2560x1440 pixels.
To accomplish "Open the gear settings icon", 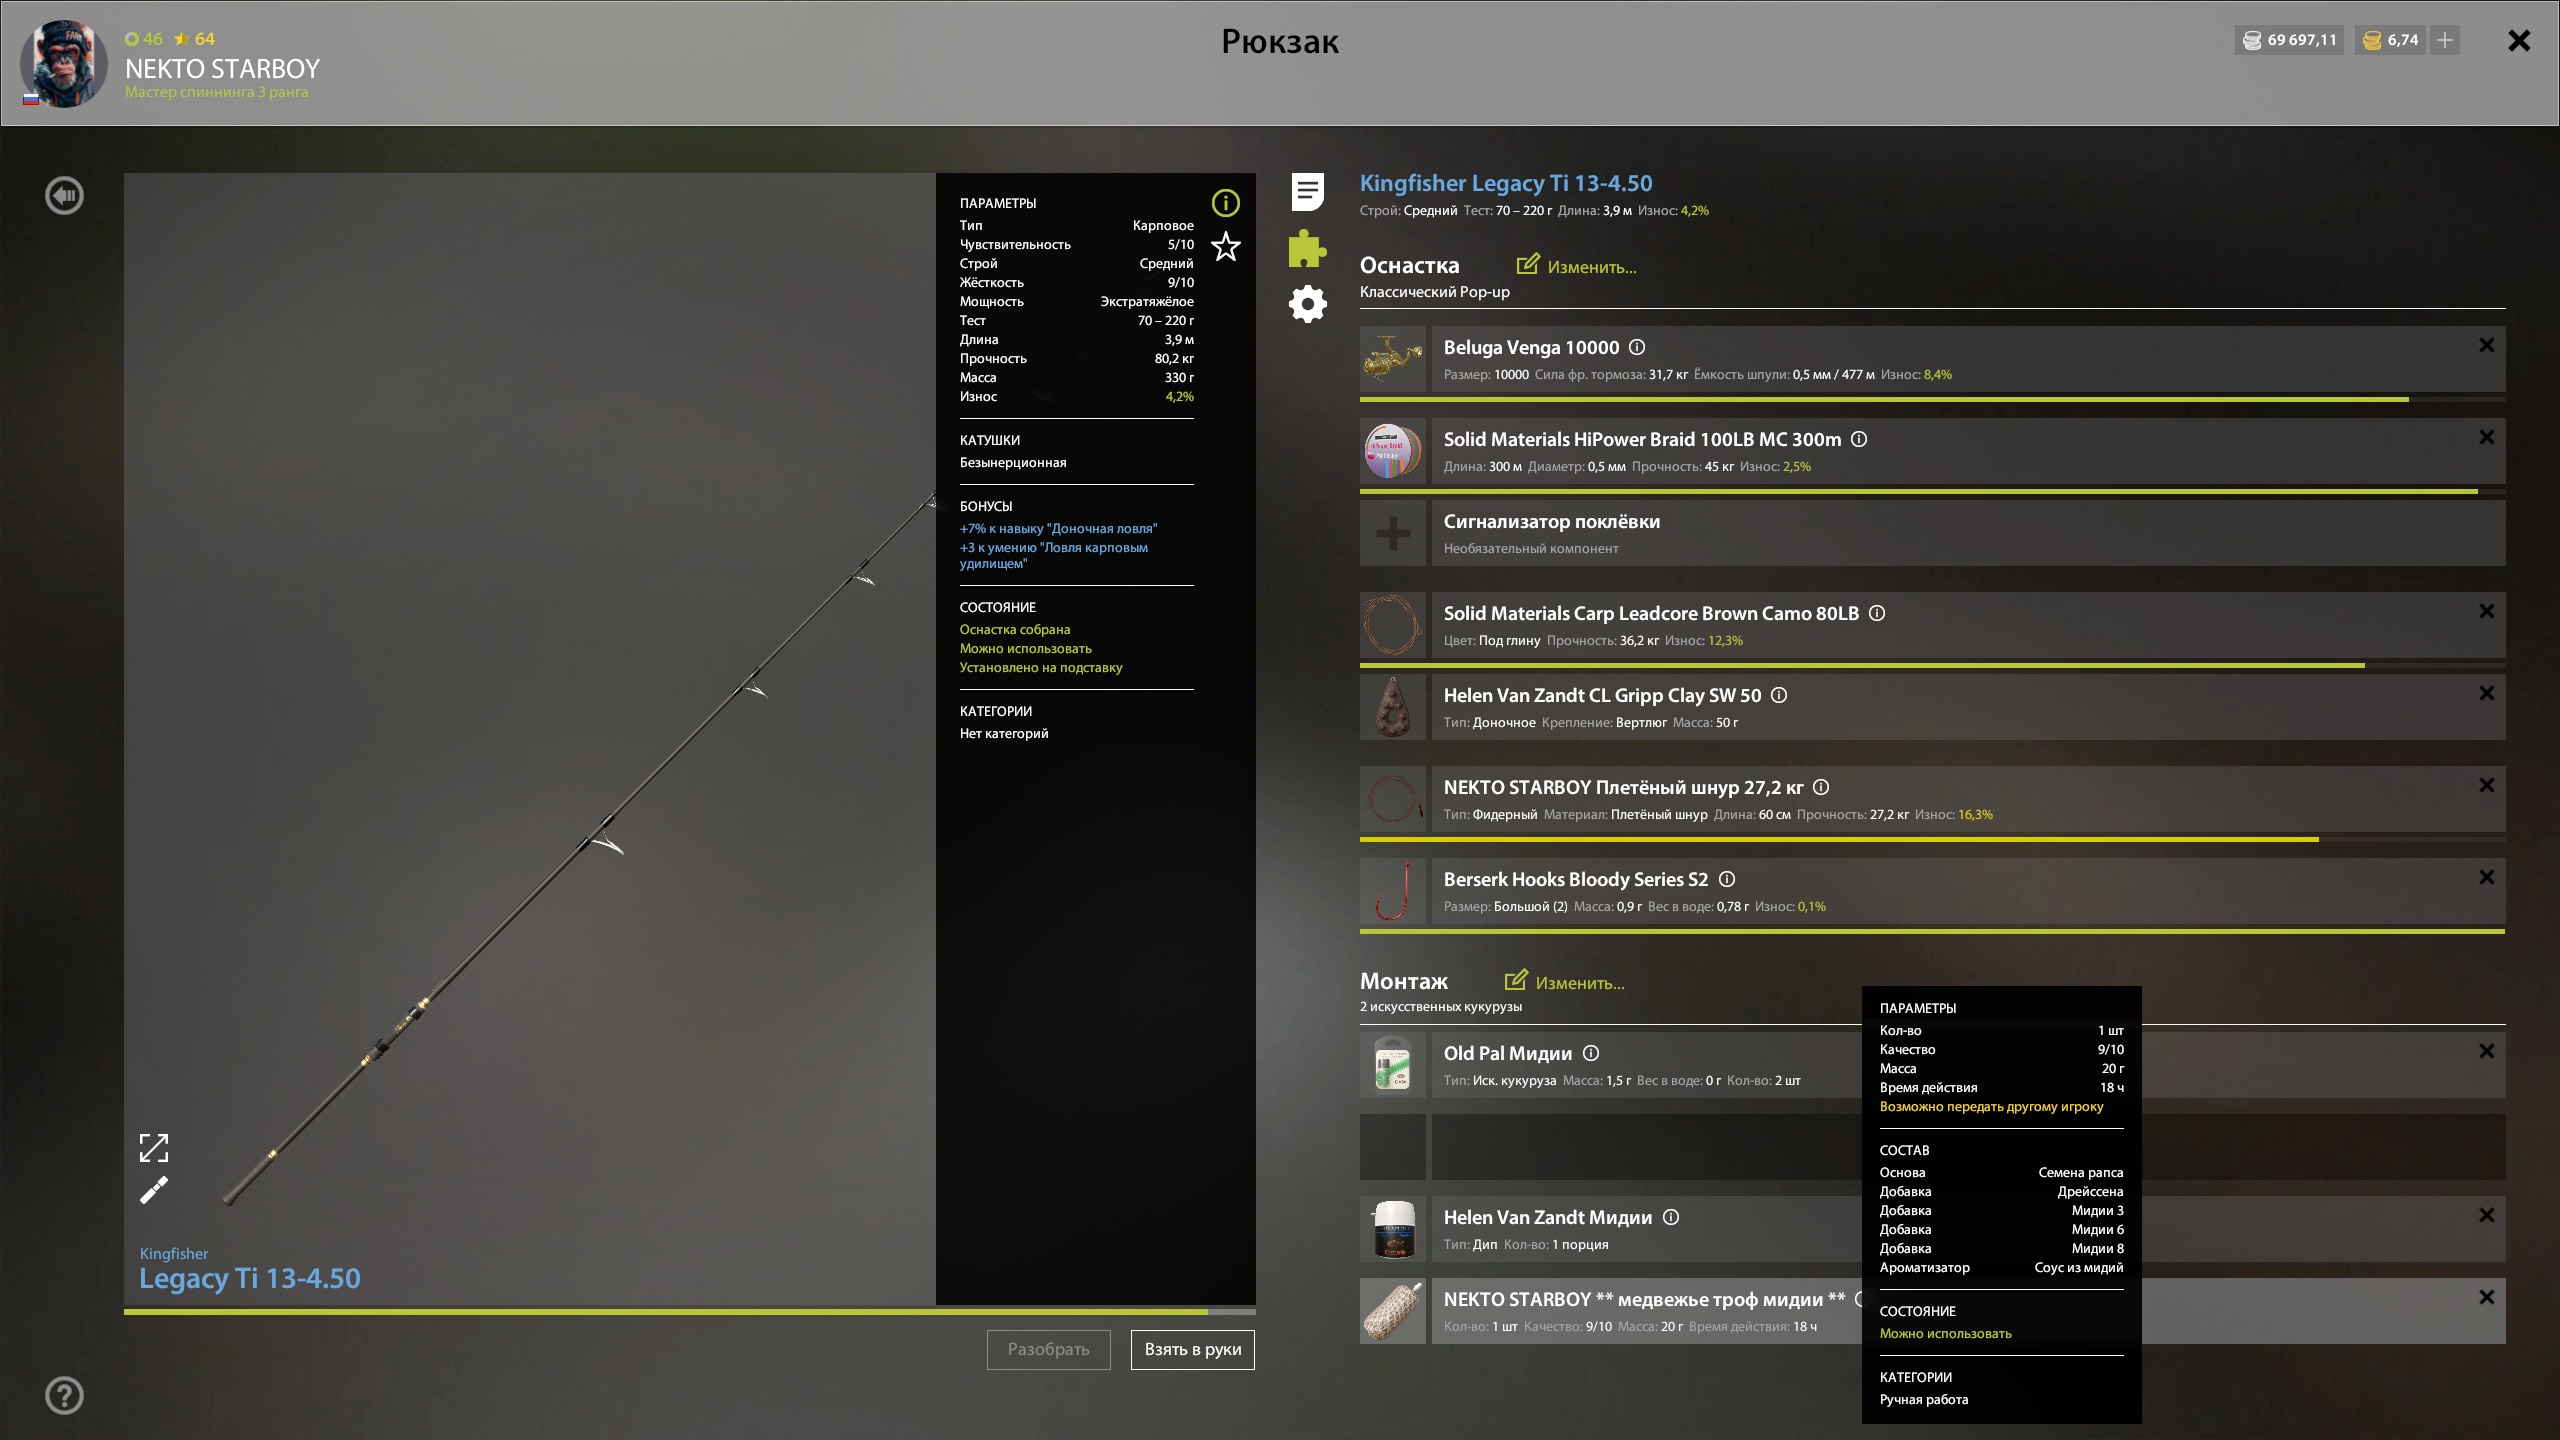I will coord(1307,304).
